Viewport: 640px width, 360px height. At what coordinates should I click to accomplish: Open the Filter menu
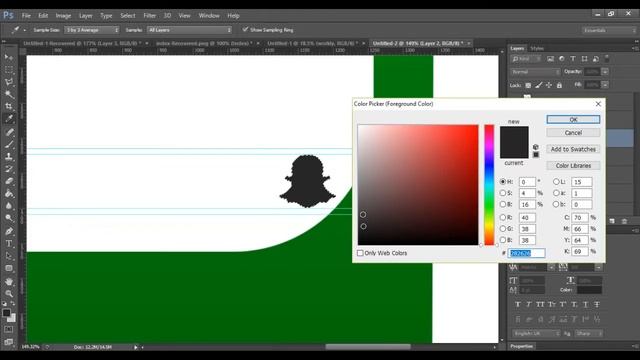click(149, 16)
